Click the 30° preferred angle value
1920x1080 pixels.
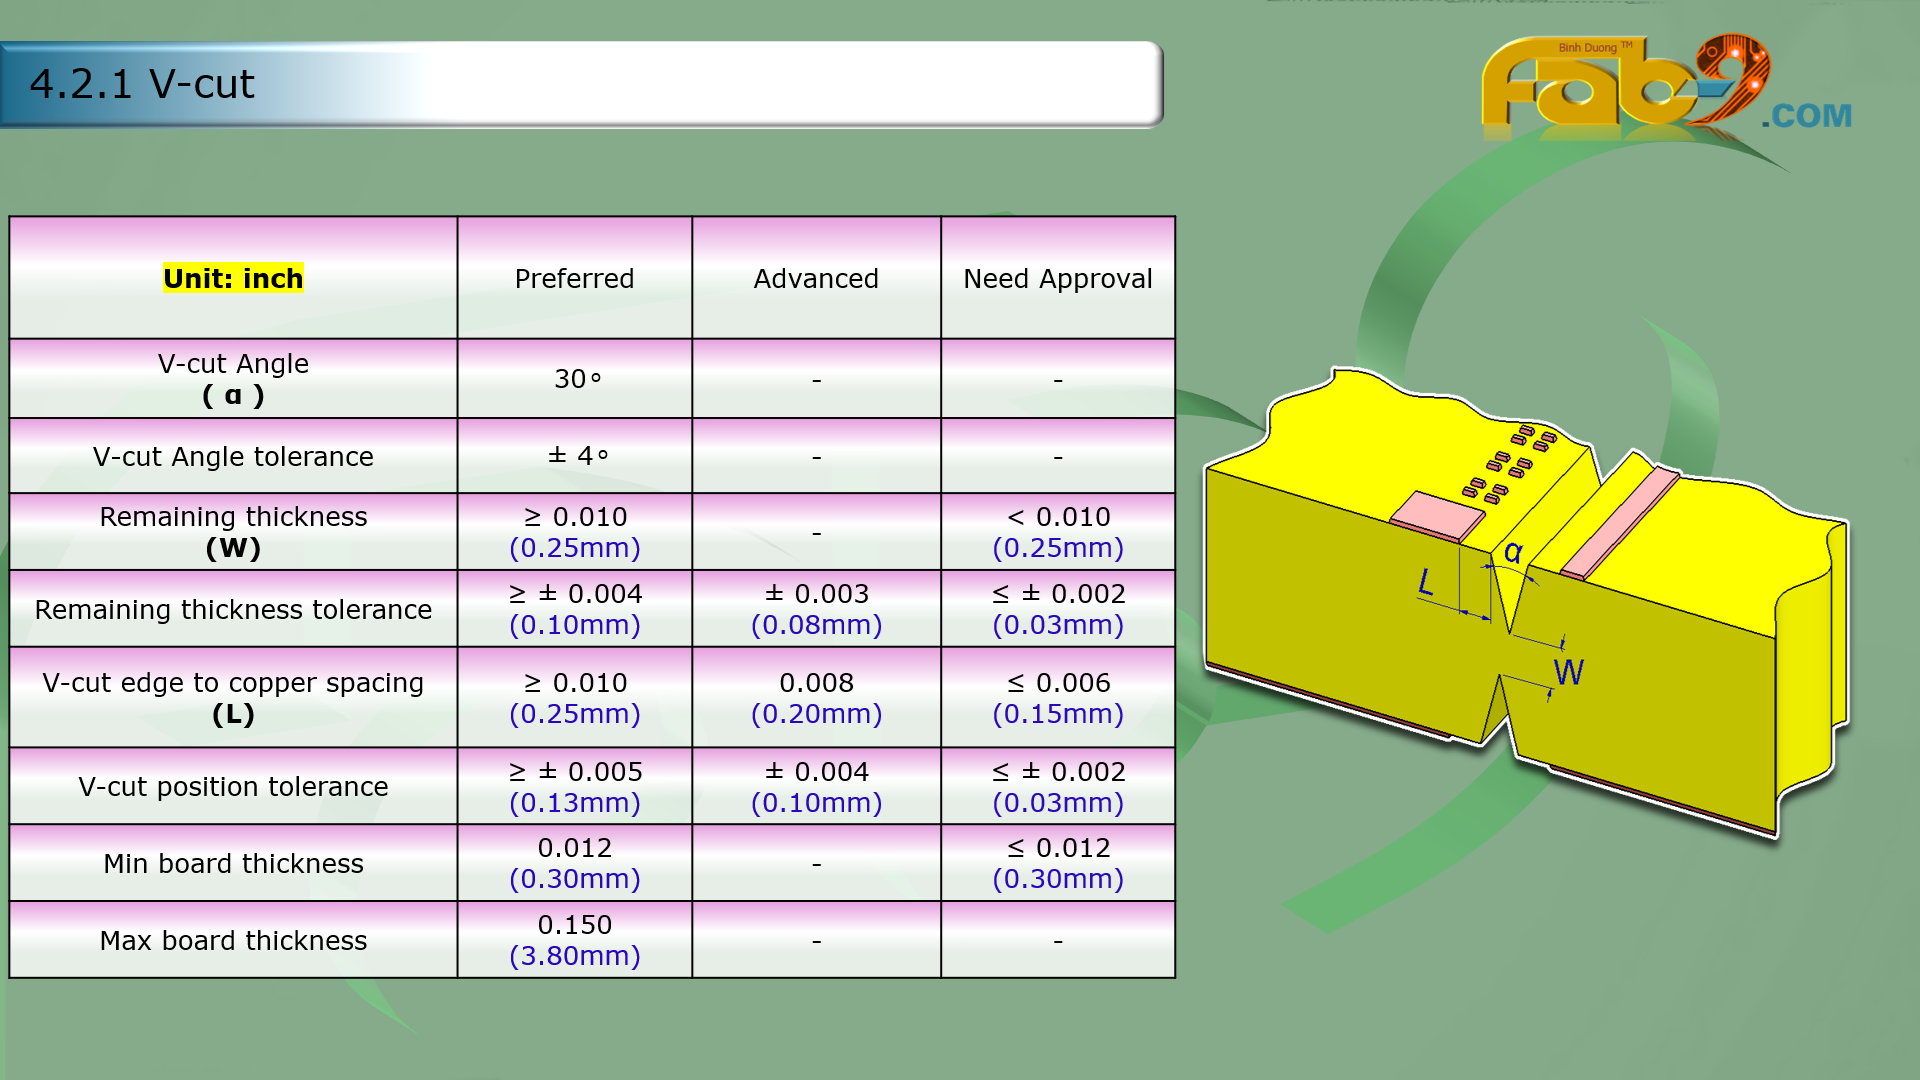pyautogui.click(x=577, y=379)
